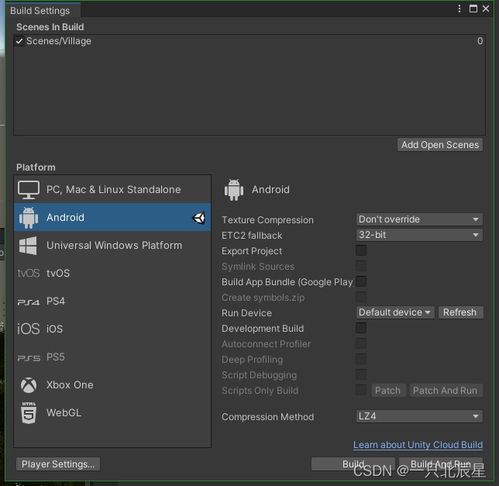Click the WebGL HTML5 icon

[x=29, y=413]
